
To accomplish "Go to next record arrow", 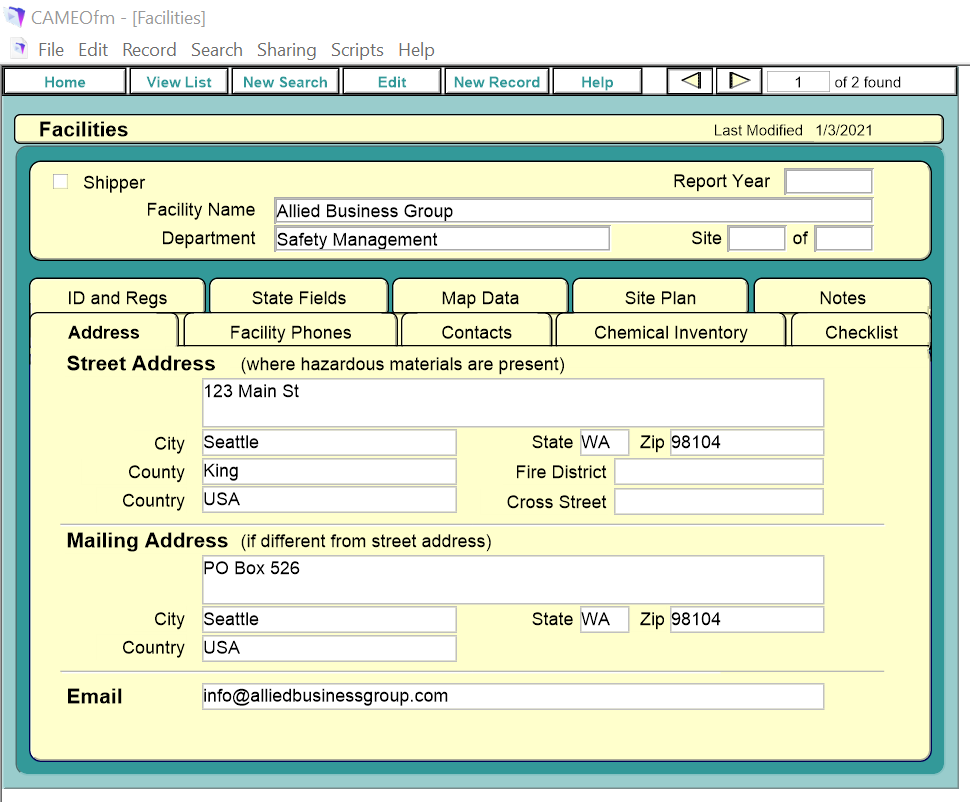I will tap(739, 81).
